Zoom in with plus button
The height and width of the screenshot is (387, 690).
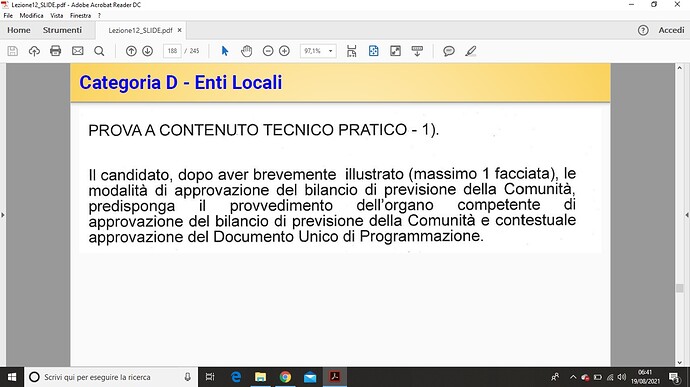[284, 51]
